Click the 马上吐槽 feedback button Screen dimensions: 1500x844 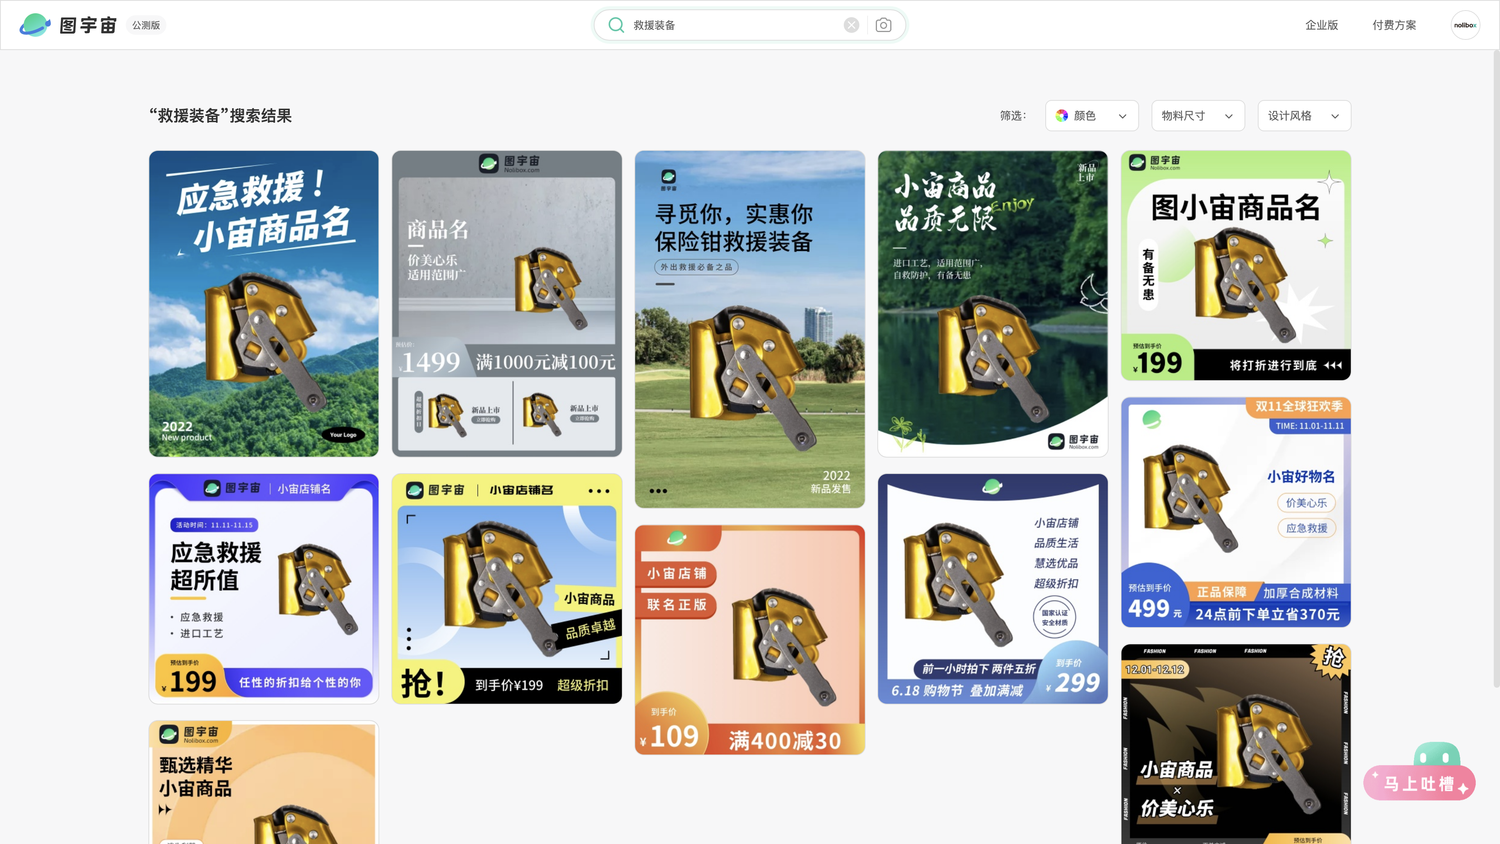(x=1420, y=783)
